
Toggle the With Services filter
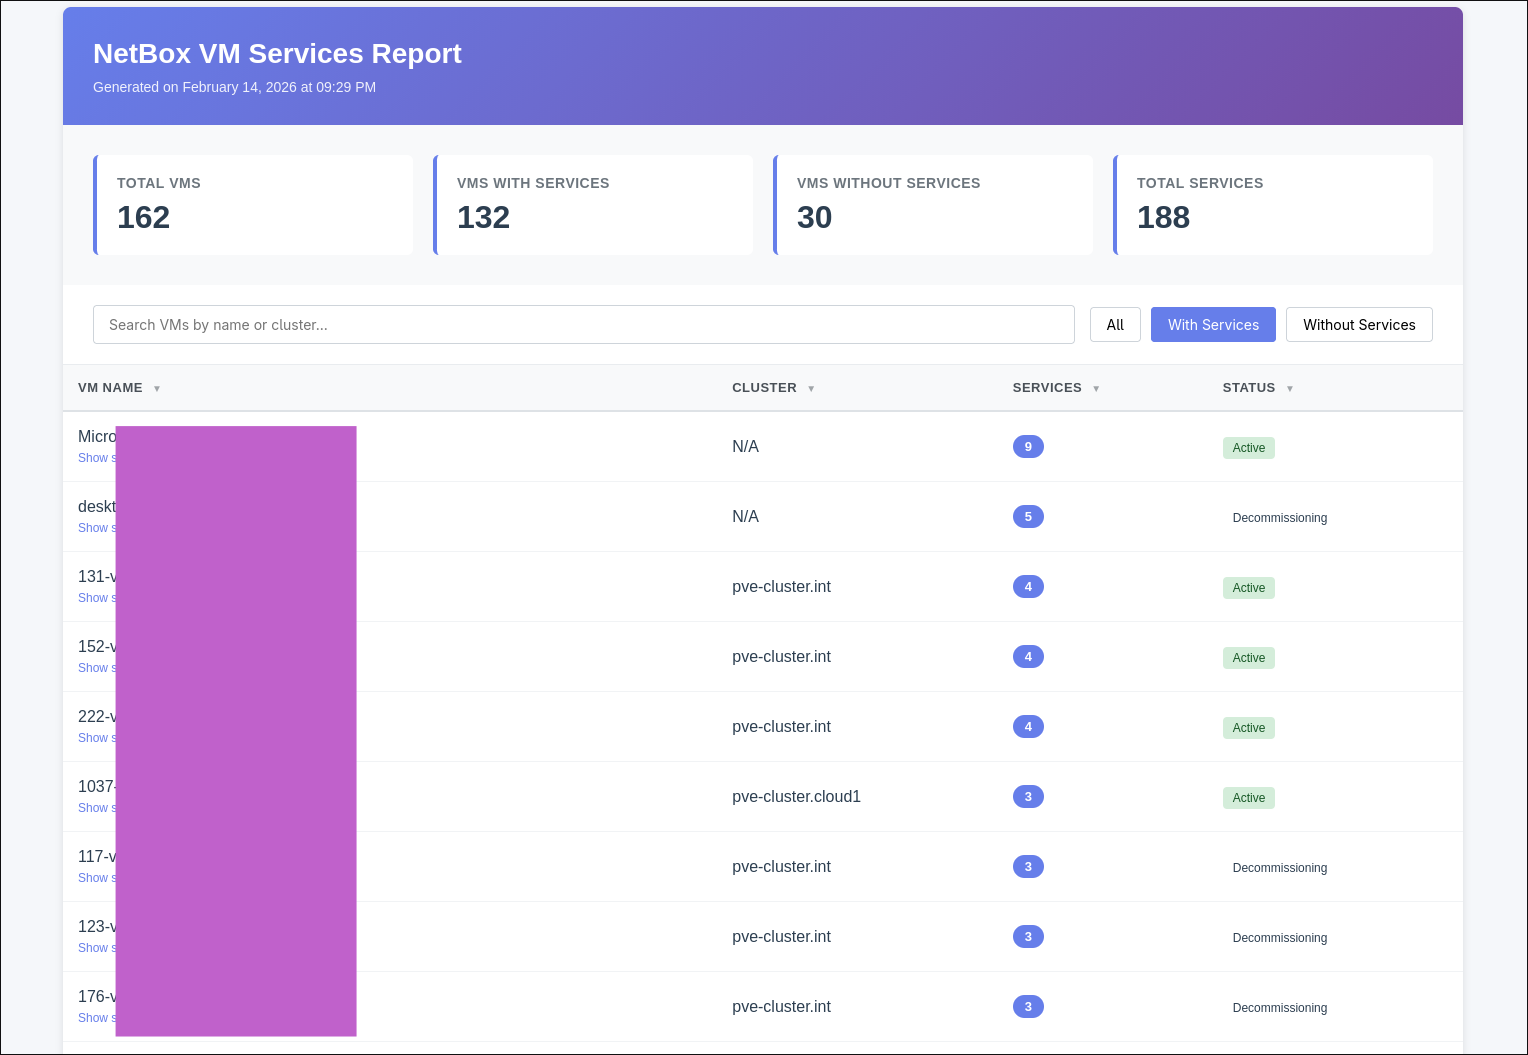[x=1213, y=325]
